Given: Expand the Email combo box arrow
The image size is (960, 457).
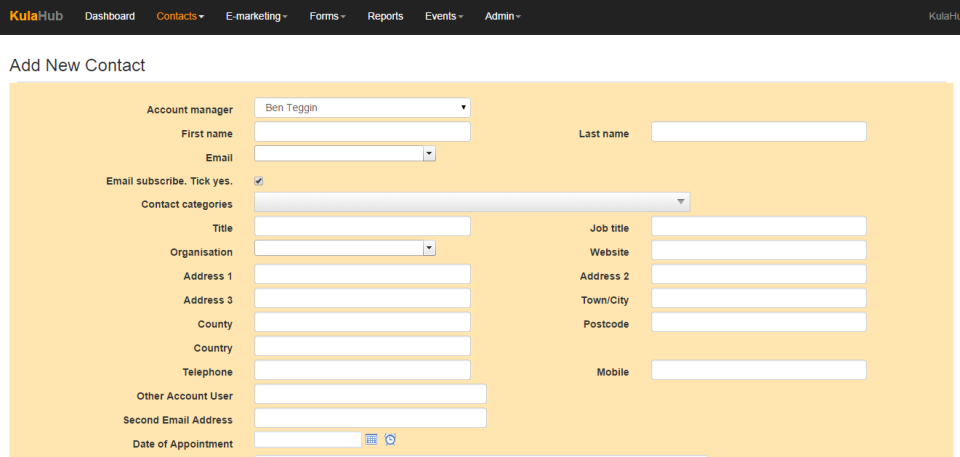Looking at the screenshot, I should pos(429,154).
